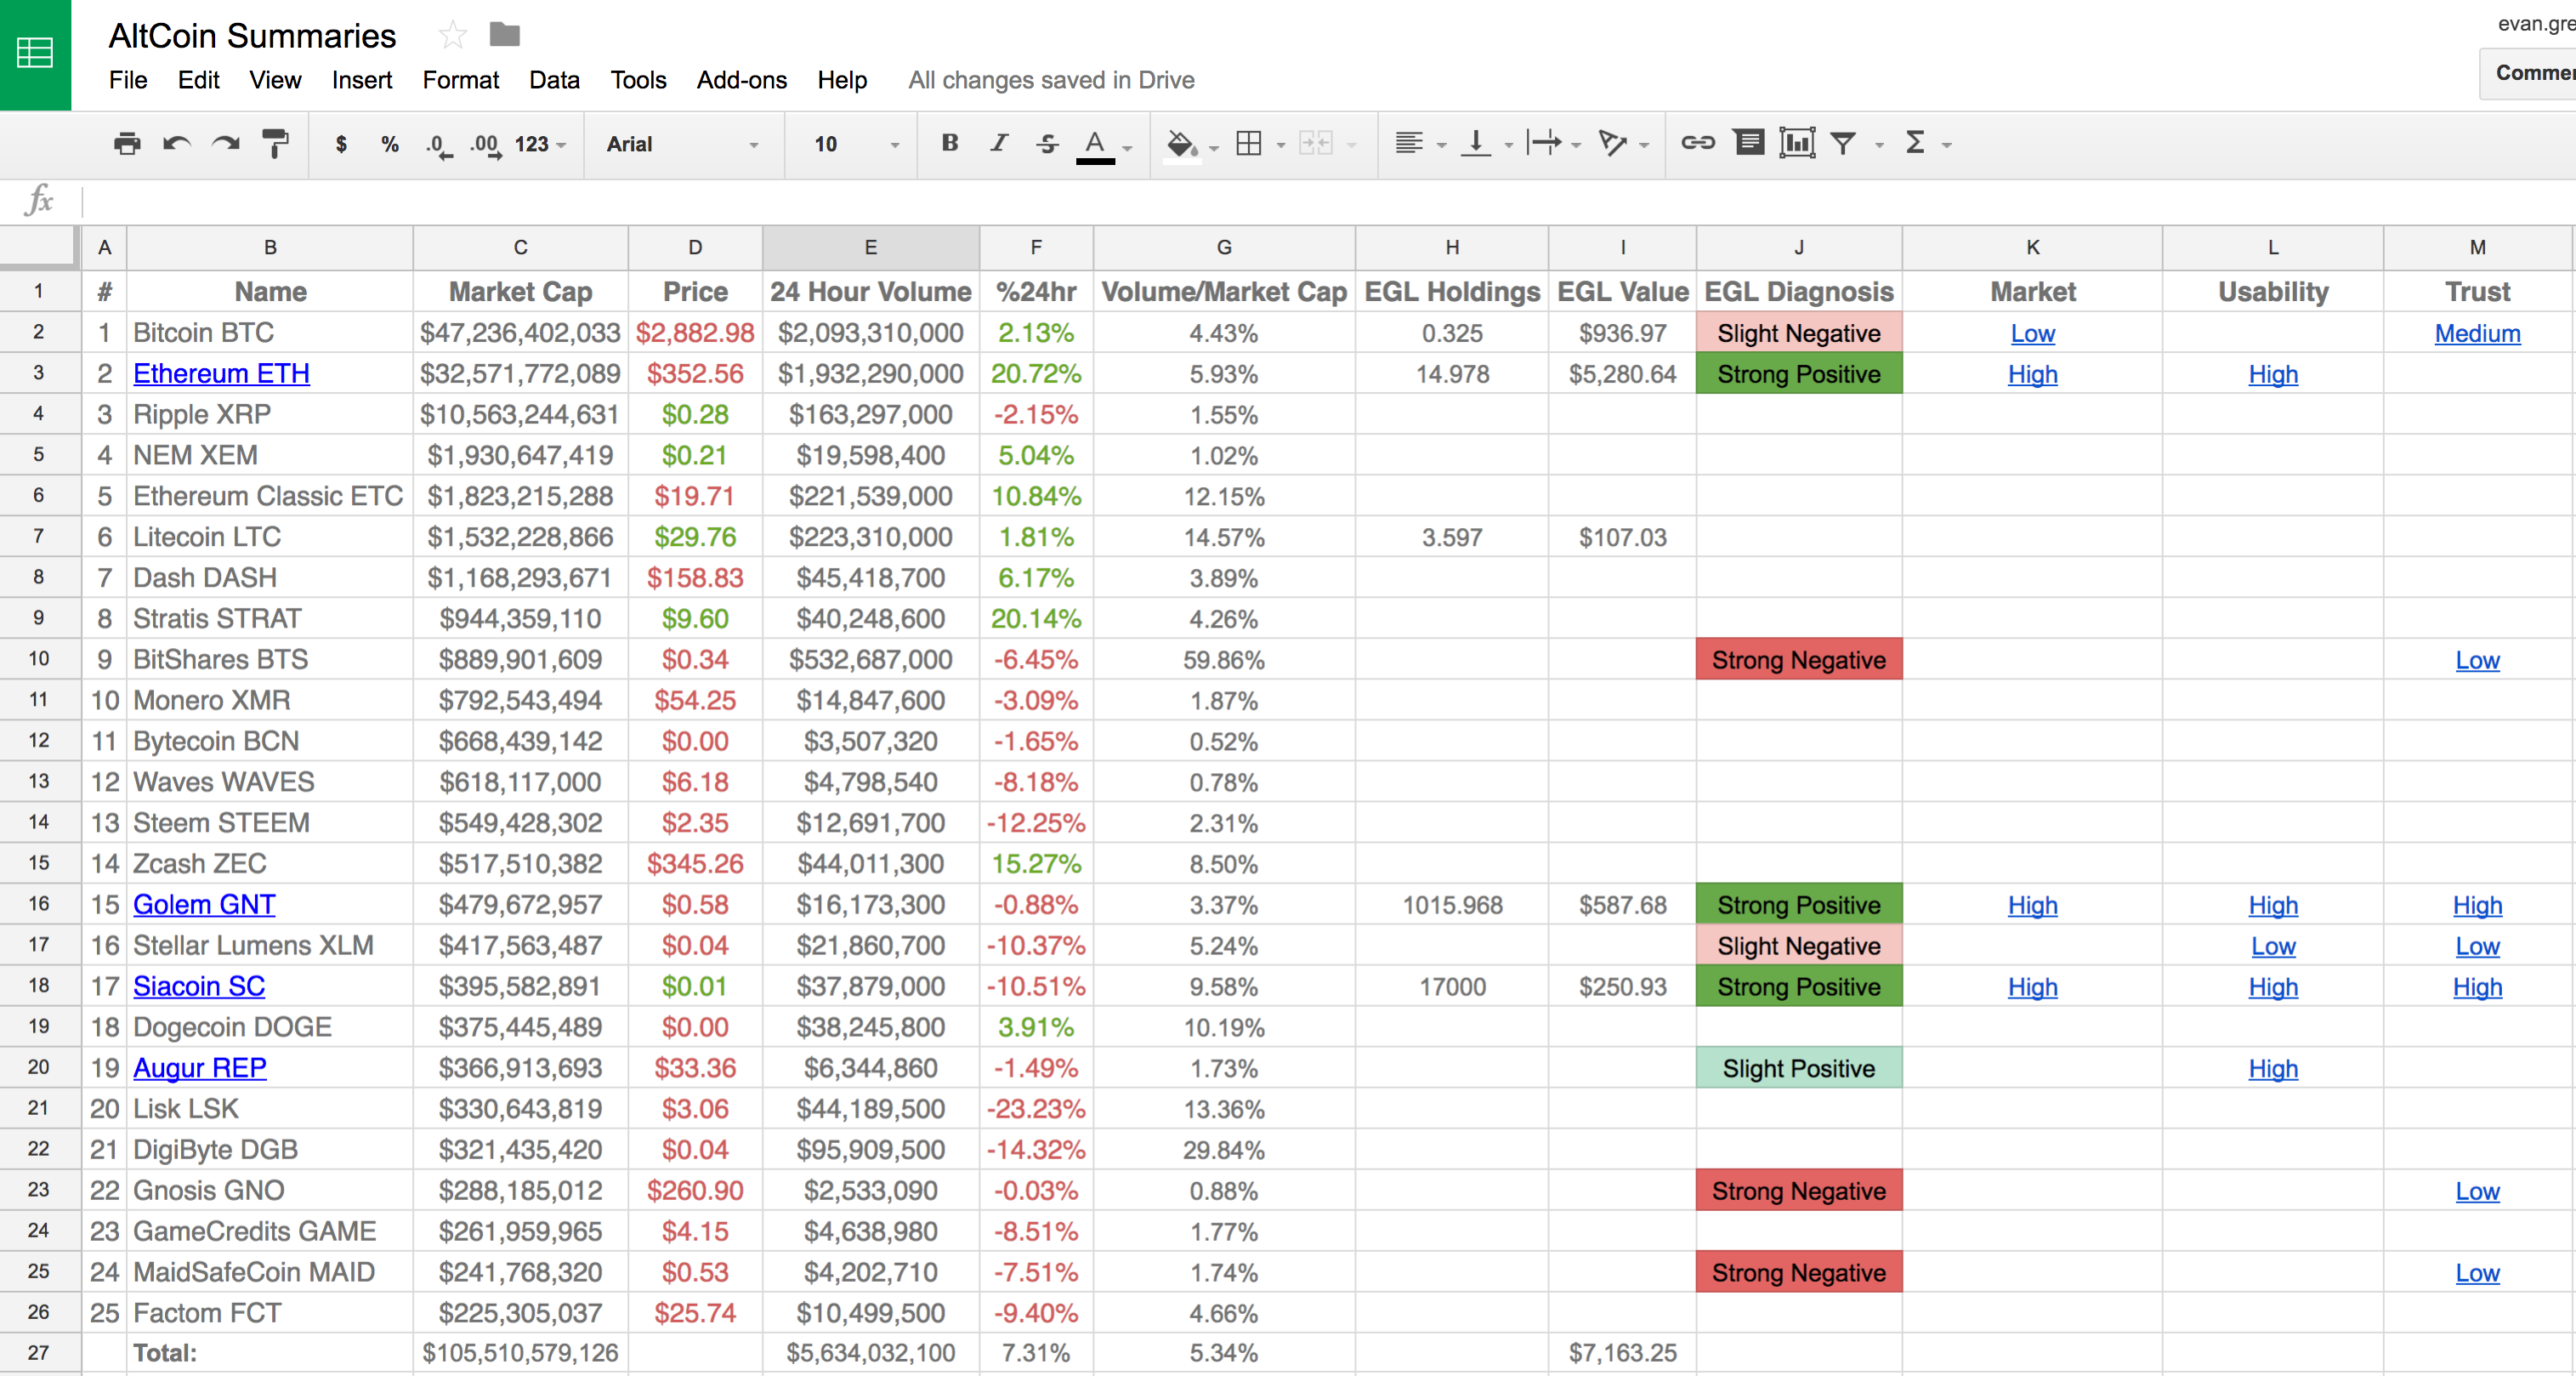Select Augur Slight Positive diagnosis cell

tap(1798, 1068)
